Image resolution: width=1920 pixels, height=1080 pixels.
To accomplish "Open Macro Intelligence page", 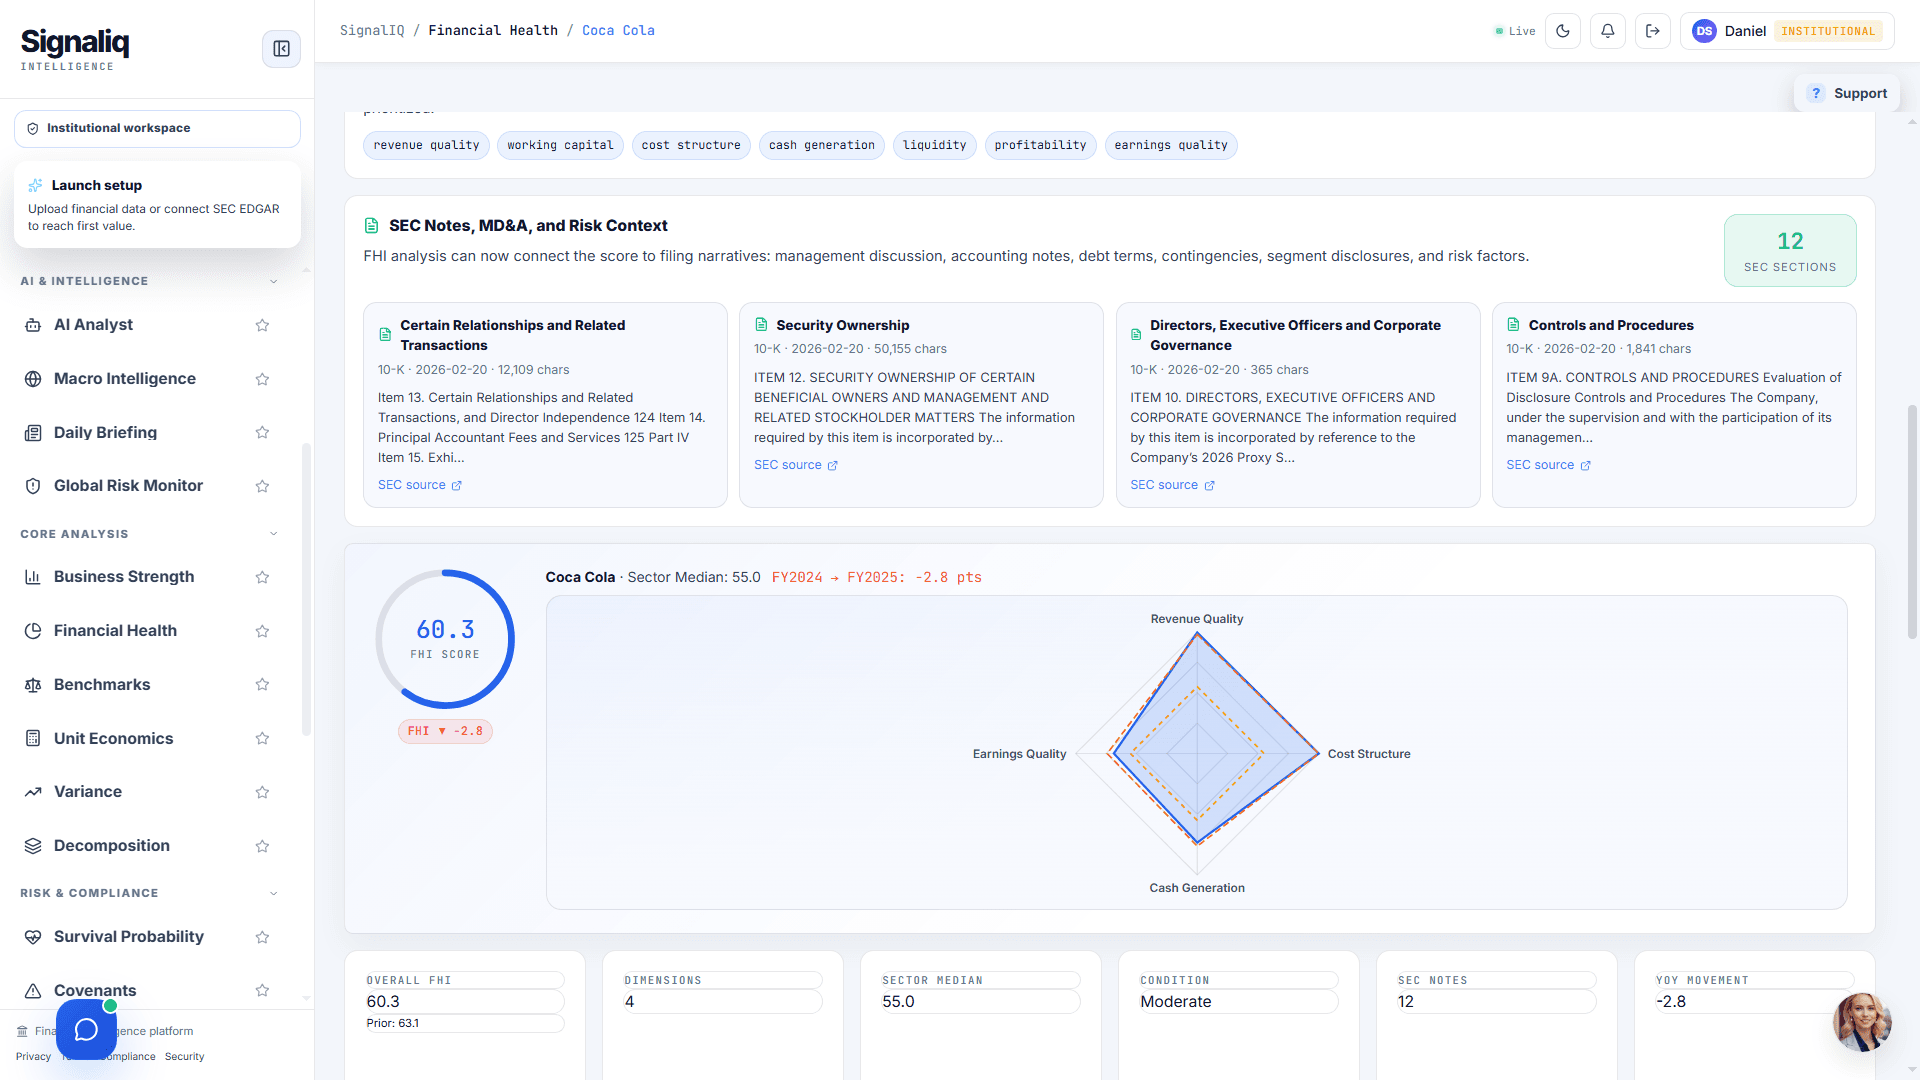I will pos(125,379).
